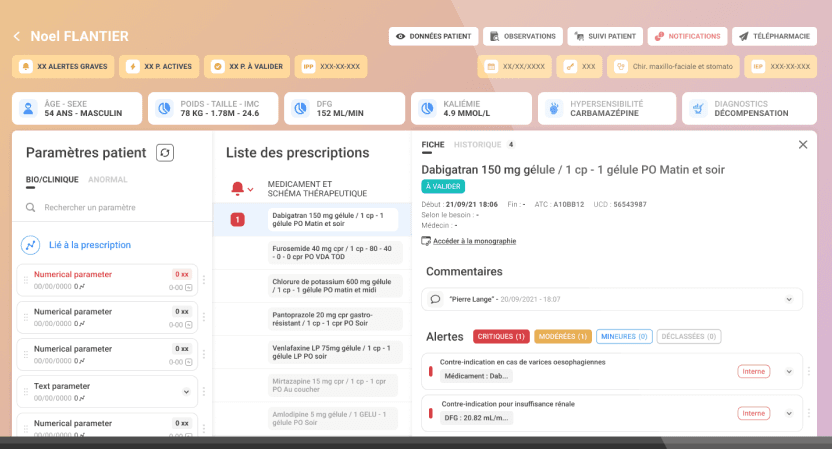Click the Diagnostics card icon

tap(698, 108)
